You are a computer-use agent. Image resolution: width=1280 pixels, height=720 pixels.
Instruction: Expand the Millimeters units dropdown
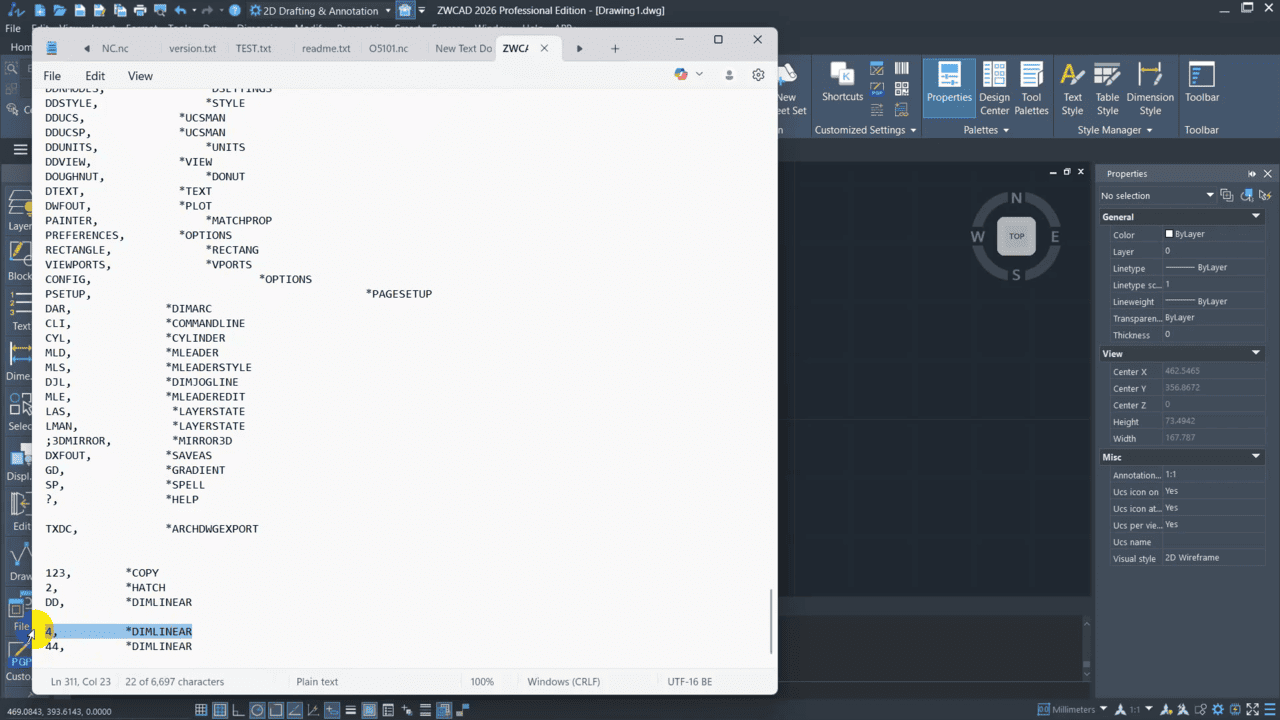click(x=1102, y=710)
